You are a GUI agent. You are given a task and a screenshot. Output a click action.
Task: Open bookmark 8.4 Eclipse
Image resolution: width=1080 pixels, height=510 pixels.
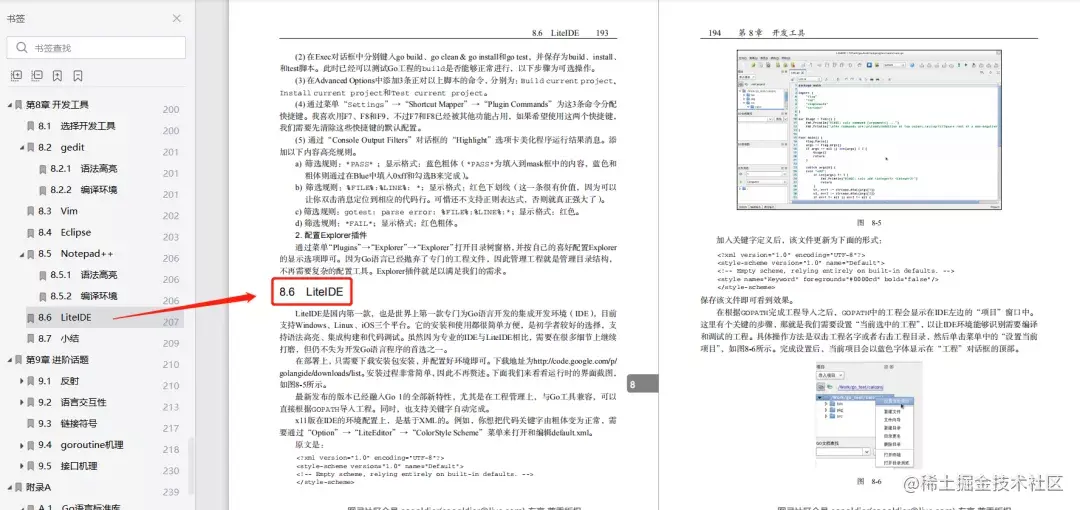tap(64, 232)
